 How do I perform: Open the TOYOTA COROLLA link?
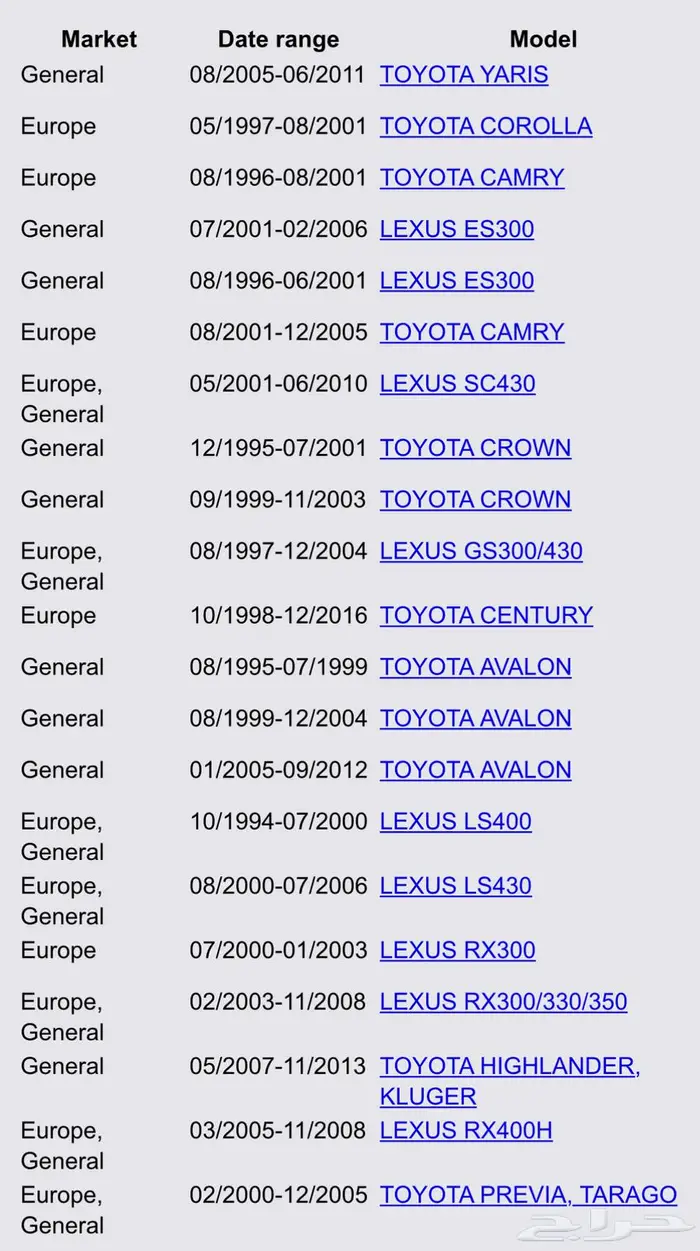486,126
